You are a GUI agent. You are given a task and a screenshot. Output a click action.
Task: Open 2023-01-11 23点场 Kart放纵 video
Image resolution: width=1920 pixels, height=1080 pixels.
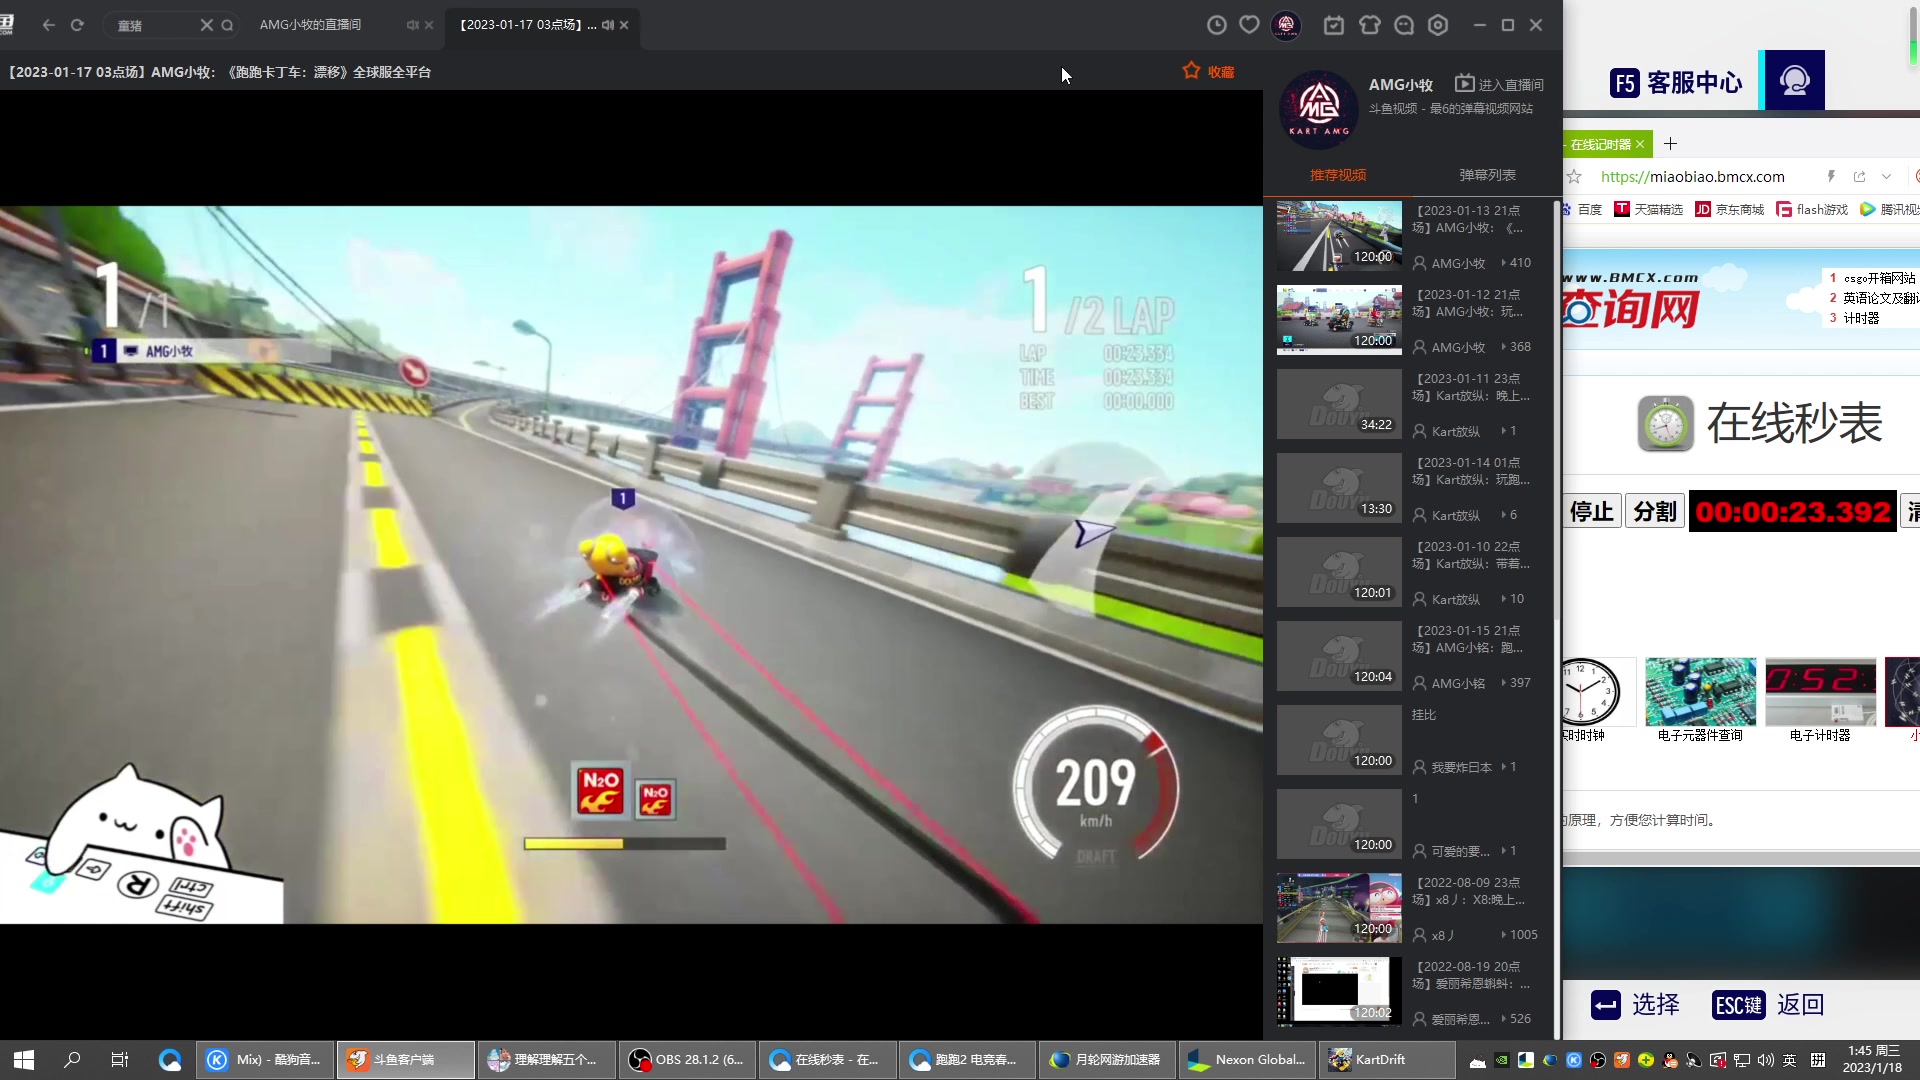click(1339, 404)
